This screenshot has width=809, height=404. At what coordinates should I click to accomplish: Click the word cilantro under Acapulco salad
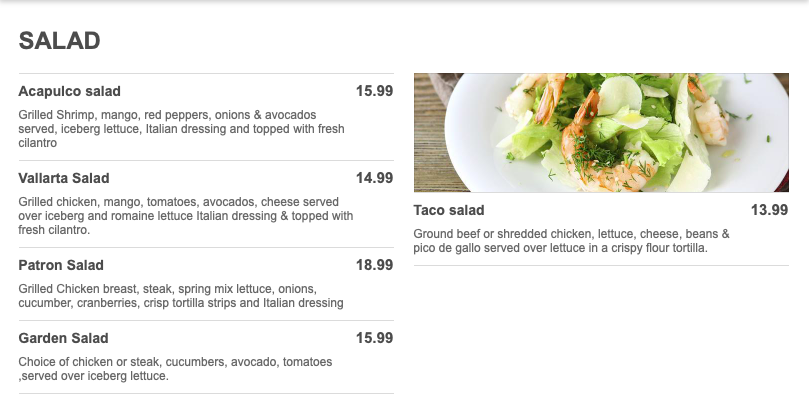(39, 143)
